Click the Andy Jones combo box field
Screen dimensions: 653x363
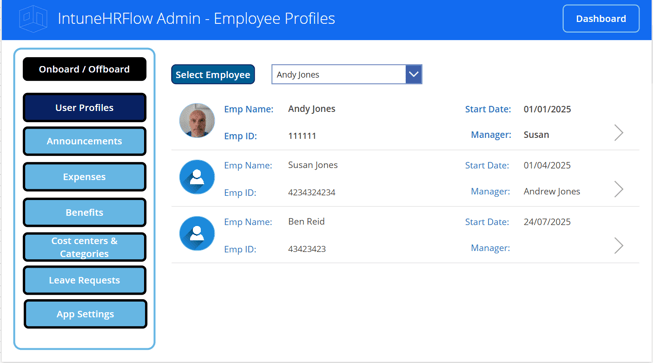tap(346, 75)
